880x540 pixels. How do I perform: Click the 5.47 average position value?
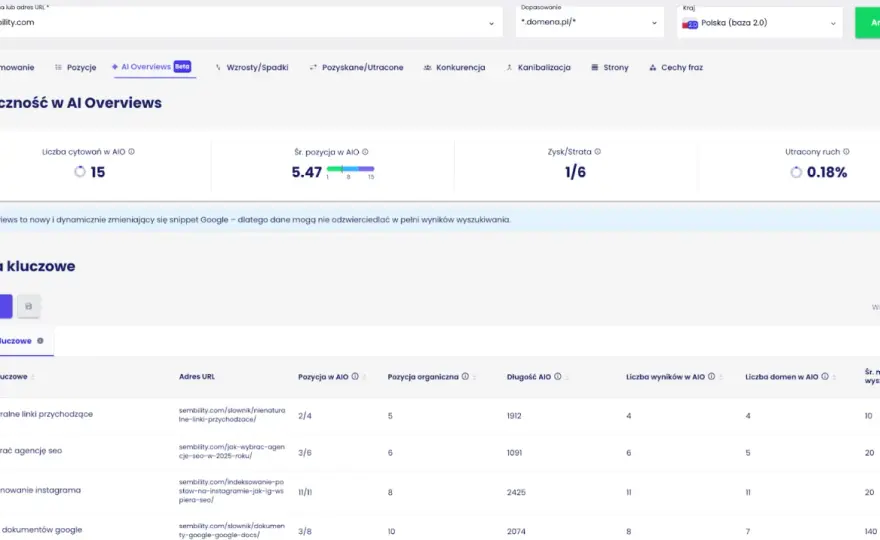click(x=306, y=172)
